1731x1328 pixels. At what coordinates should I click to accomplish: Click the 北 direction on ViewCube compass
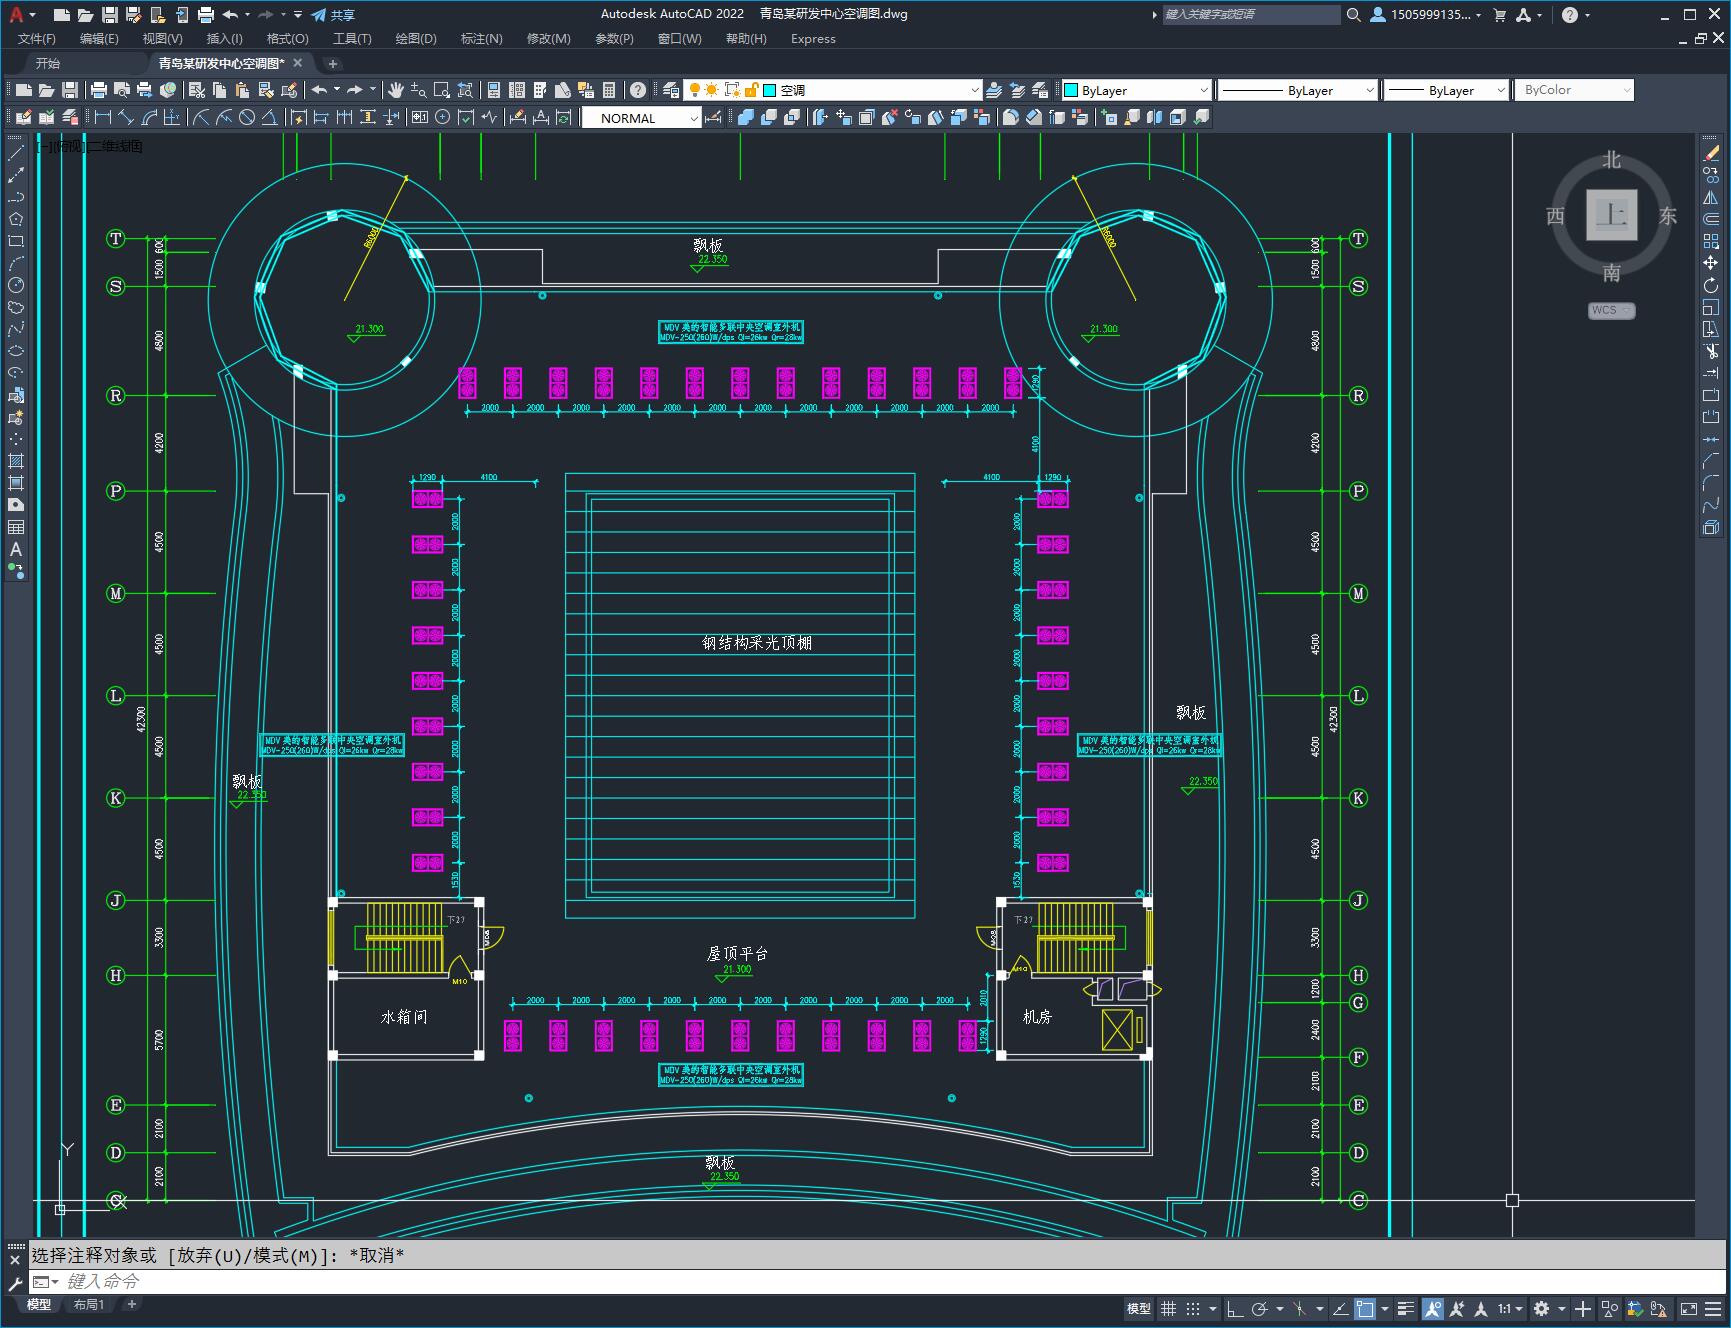pos(1611,160)
